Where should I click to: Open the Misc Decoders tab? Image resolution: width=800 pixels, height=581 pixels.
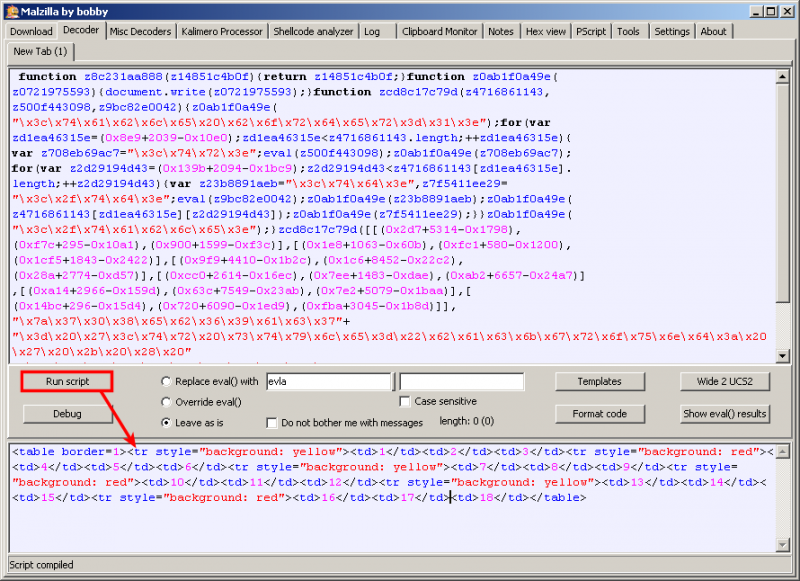coord(140,31)
